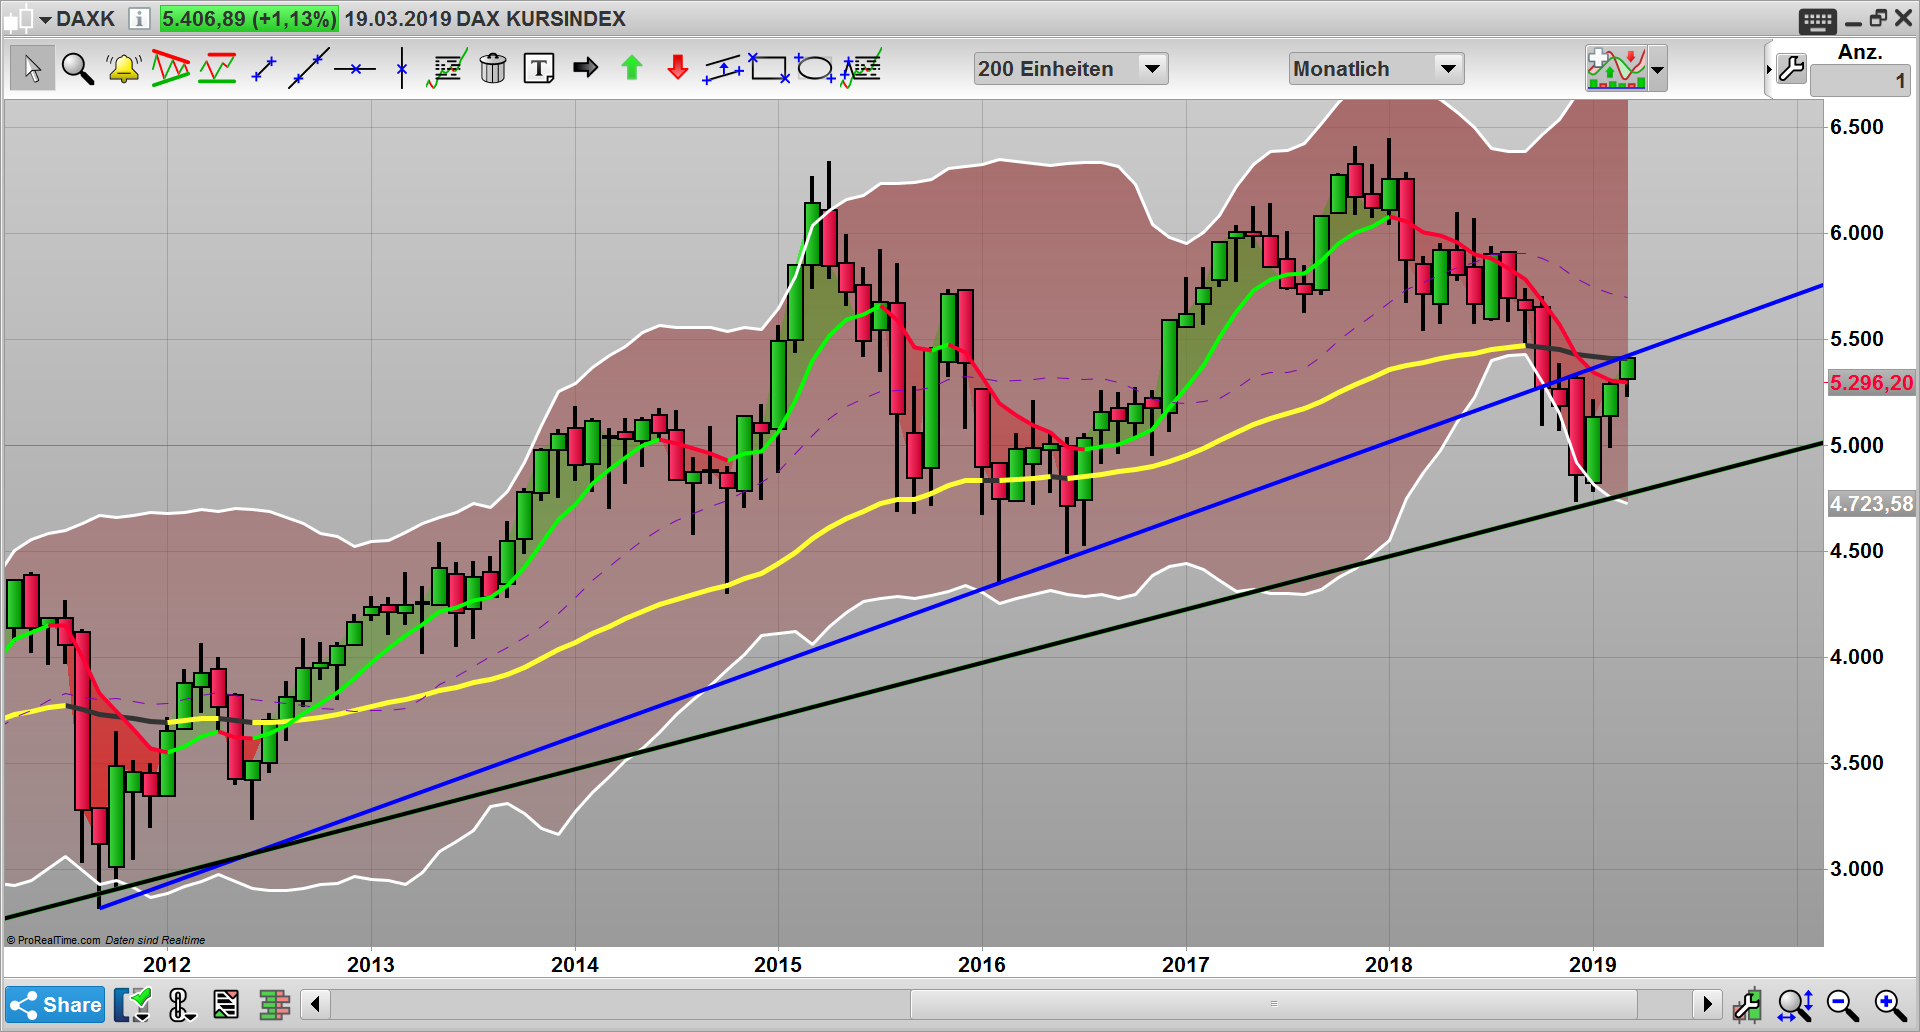
Task: Place a red down arrow marker
Action: tap(678, 68)
